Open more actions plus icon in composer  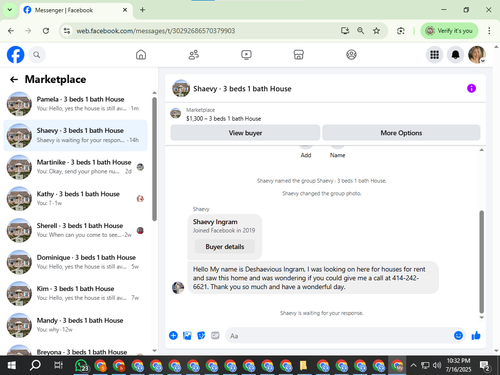point(173,335)
